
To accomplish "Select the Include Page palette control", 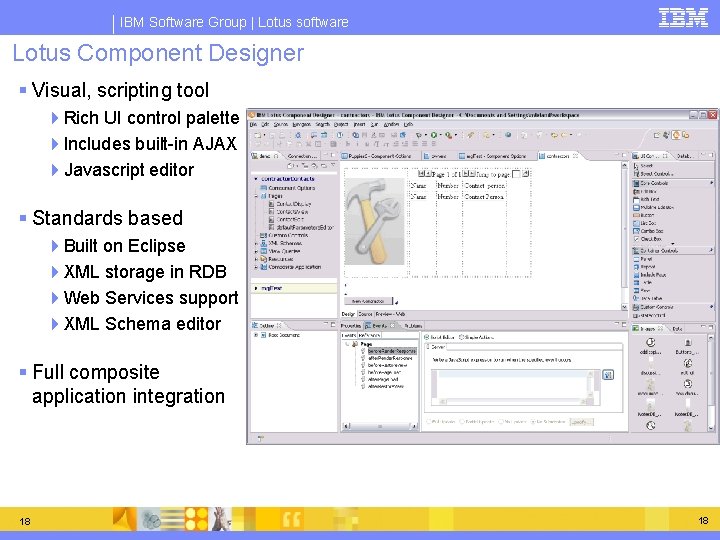I will pyautogui.click(x=650, y=275).
